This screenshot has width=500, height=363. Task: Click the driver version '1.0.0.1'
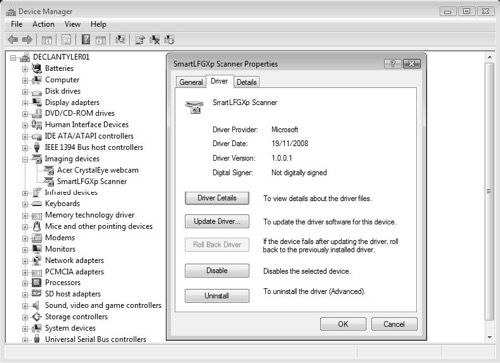coord(282,158)
